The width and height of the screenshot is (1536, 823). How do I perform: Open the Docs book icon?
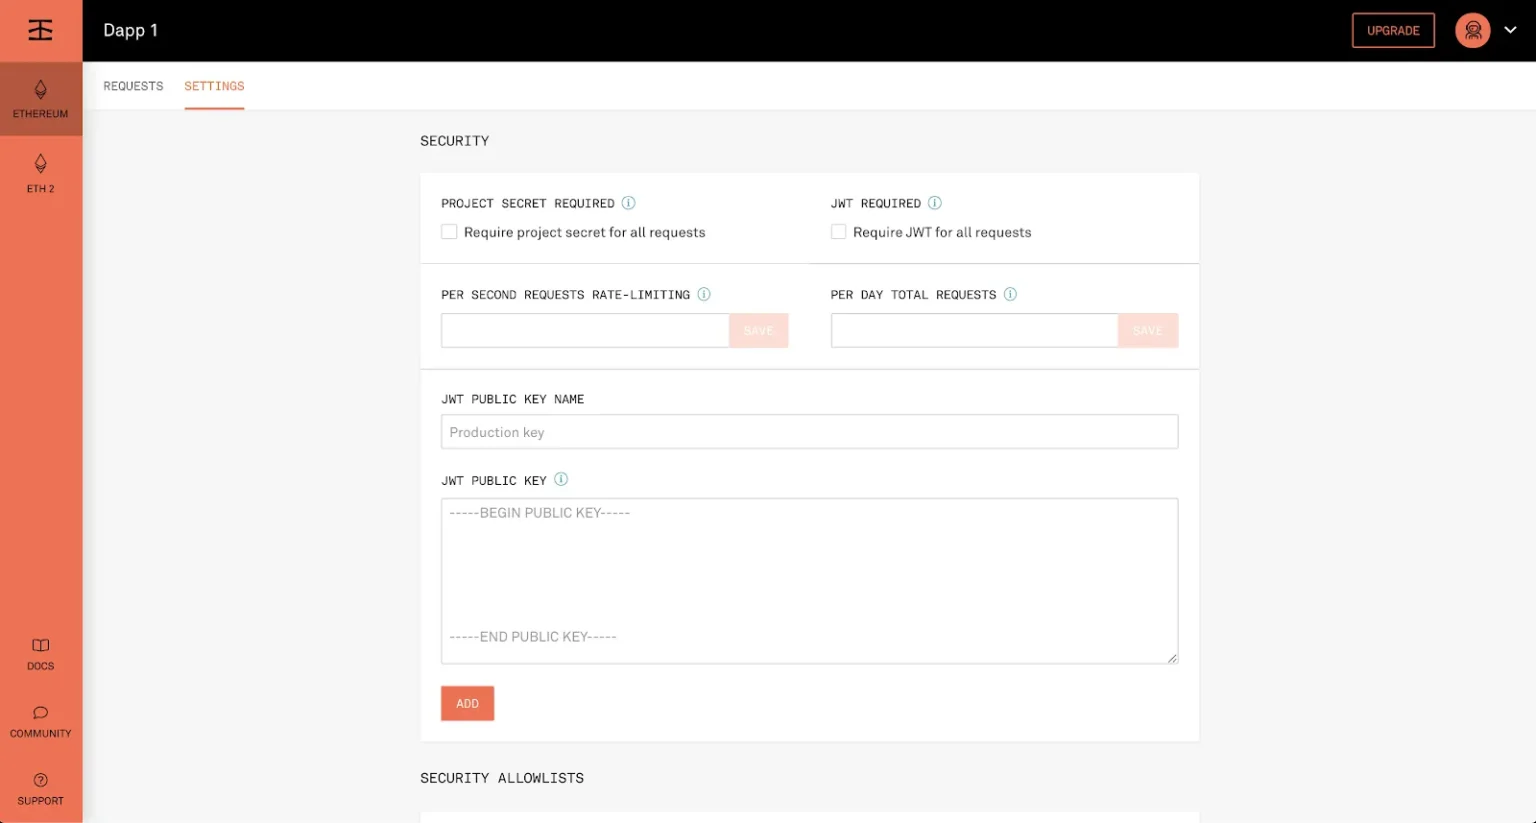click(x=40, y=646)
